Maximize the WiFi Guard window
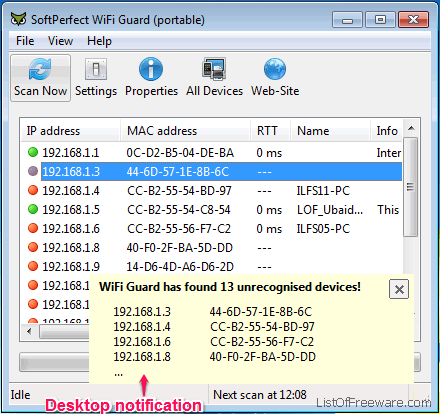Viewport: 440px width, 414px height. [x=380, y=20]
